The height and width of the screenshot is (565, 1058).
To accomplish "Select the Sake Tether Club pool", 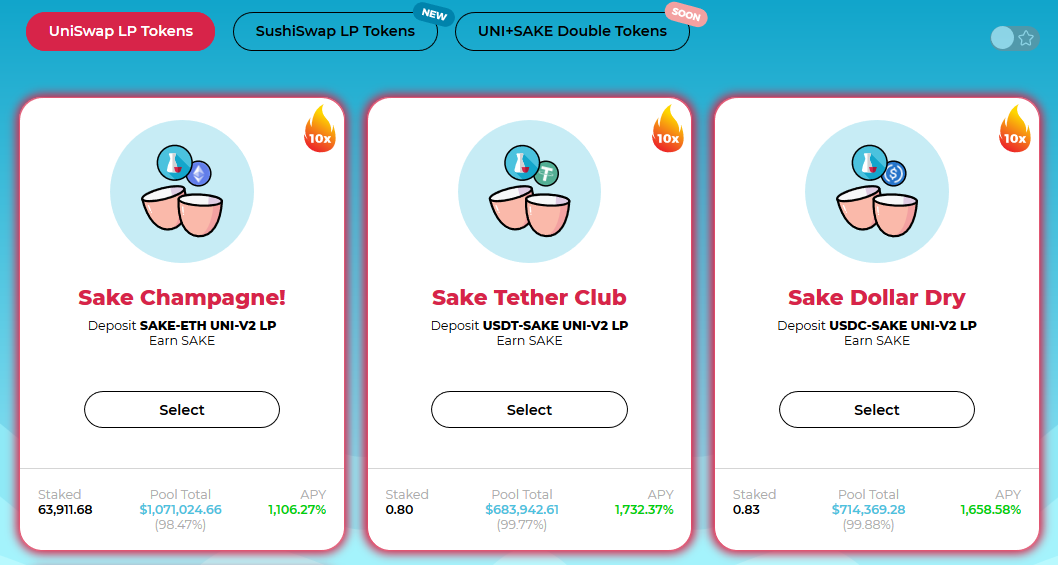I will coord(529,410).
